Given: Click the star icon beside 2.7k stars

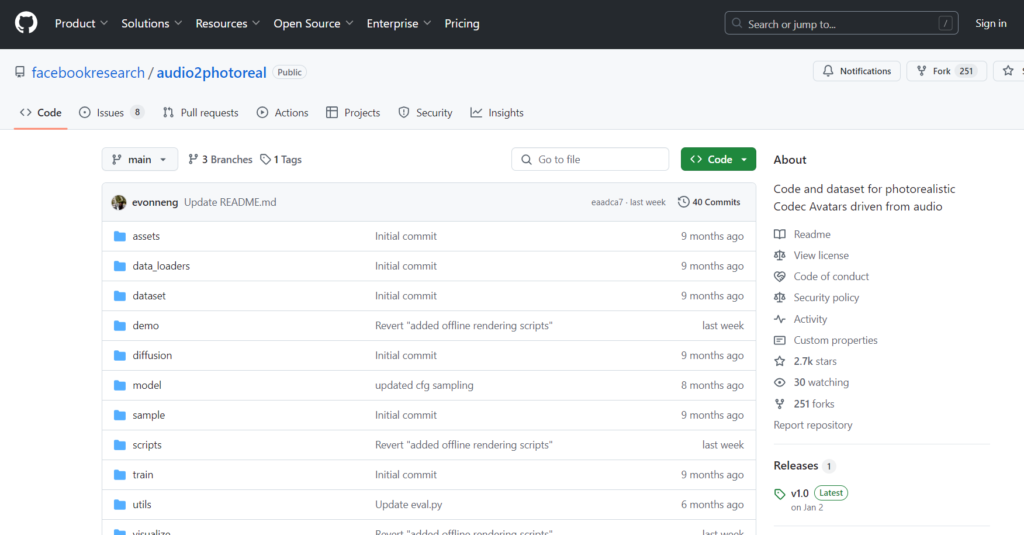Looking at the screenshot, I should (x=780, y=361).
